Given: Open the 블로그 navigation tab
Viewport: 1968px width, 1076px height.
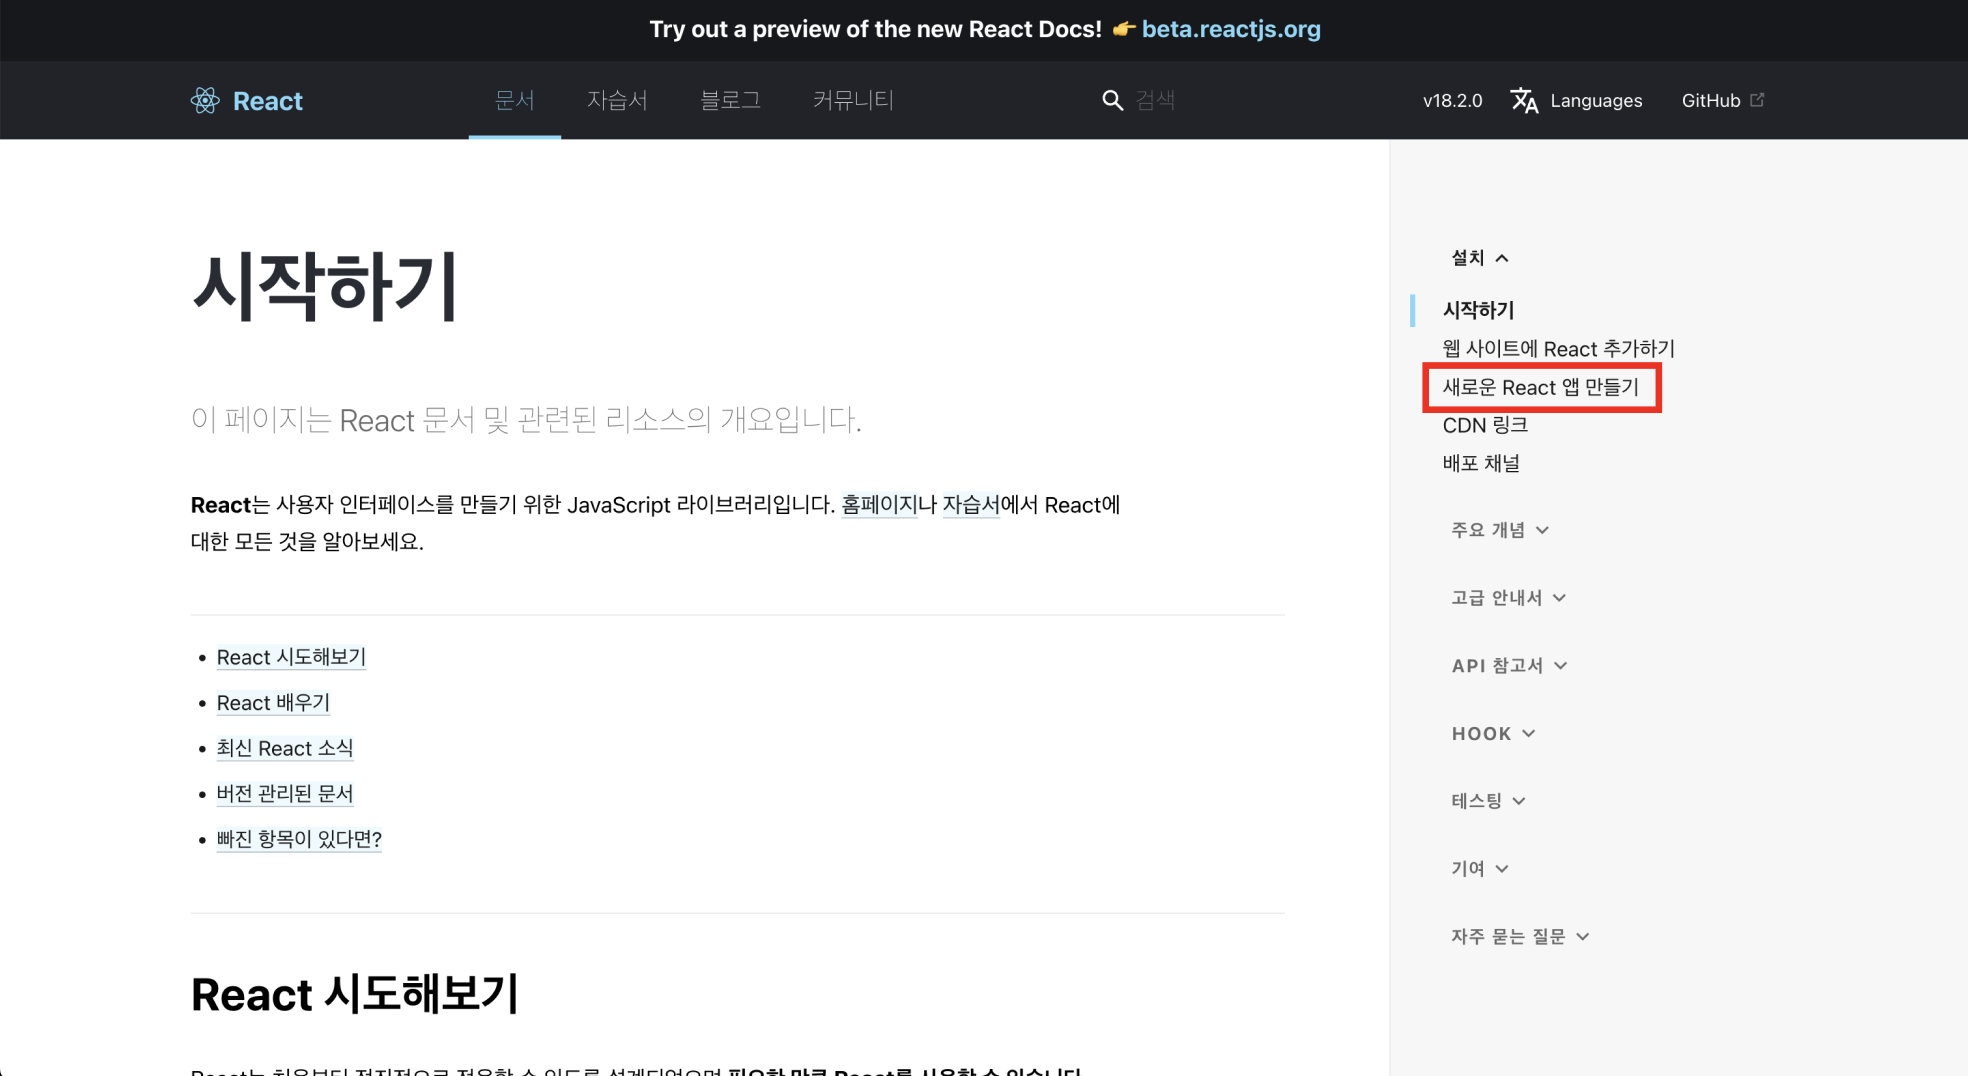Looking at the screenshot, I should coord(730,100).
